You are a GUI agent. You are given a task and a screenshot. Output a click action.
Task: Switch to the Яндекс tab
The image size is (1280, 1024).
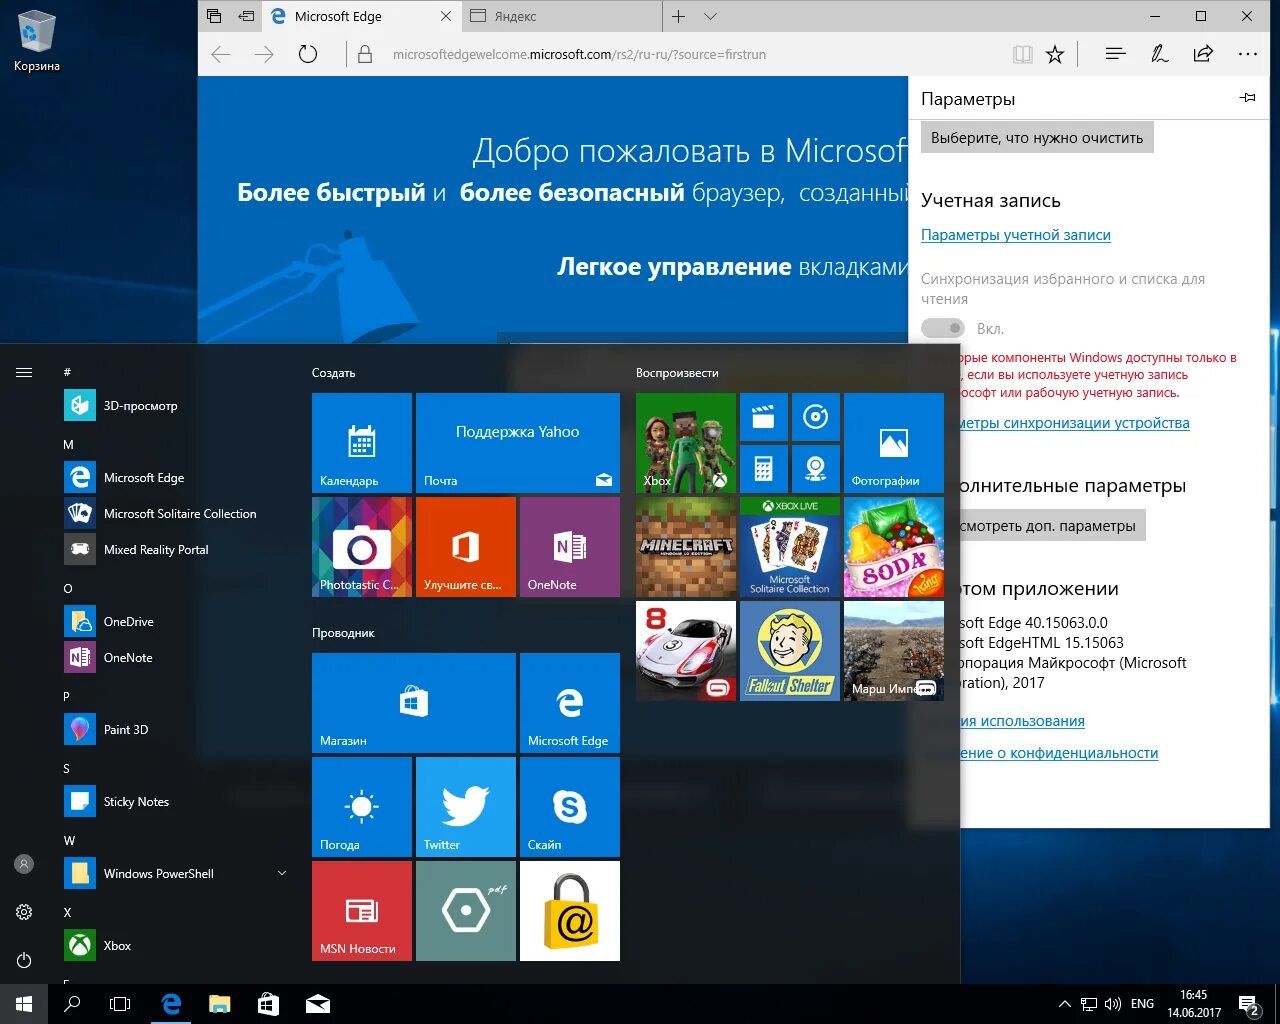560,16
